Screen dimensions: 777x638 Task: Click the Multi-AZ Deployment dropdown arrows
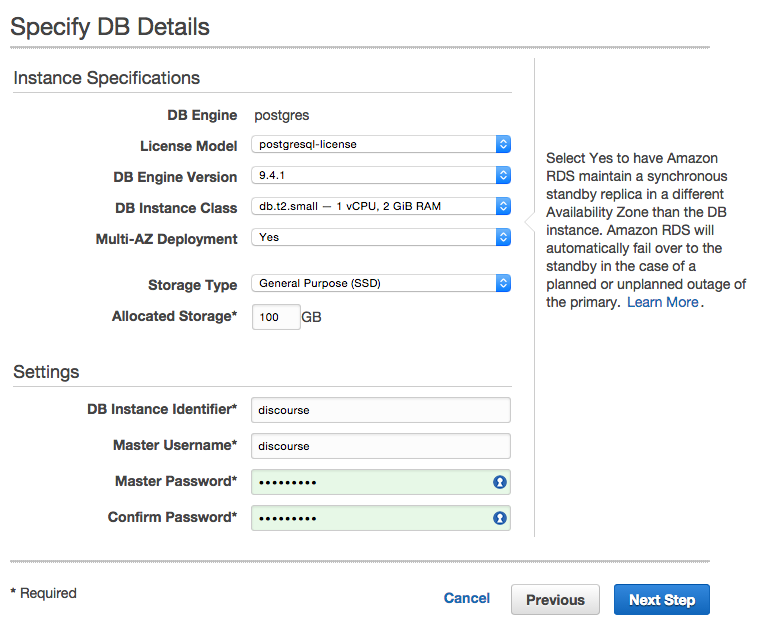point(503,237)
